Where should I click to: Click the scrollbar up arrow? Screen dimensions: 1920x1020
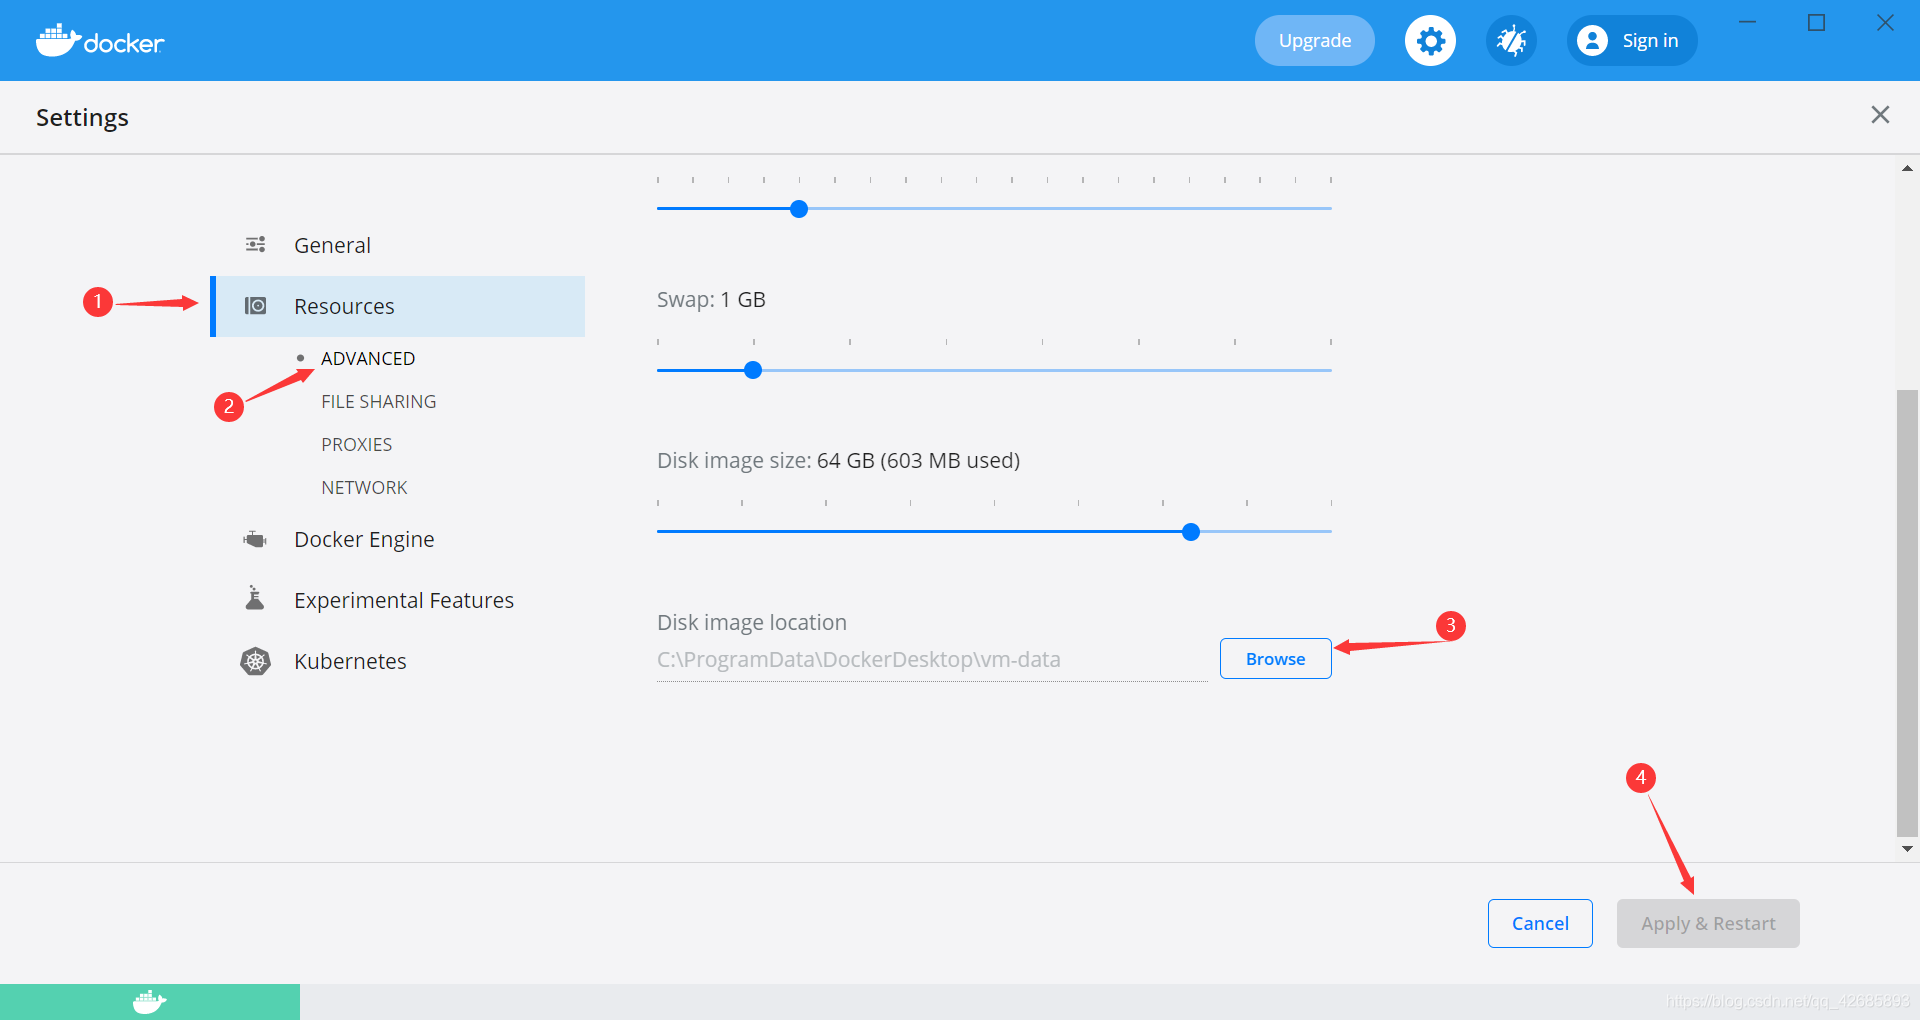pos(1907,168)
